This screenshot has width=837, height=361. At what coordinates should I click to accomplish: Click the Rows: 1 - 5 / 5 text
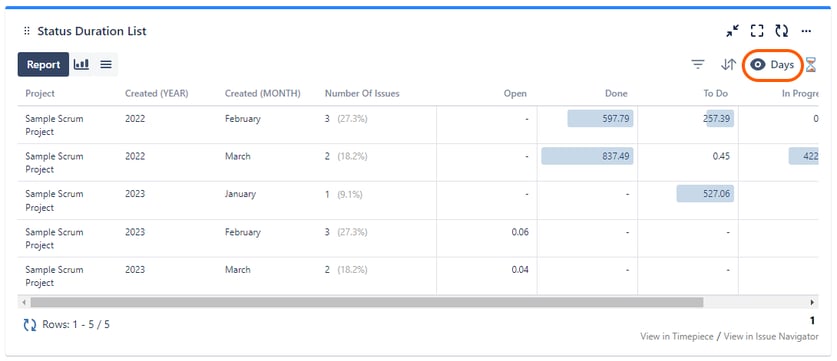pyautogui.click(x=76, y=324)
